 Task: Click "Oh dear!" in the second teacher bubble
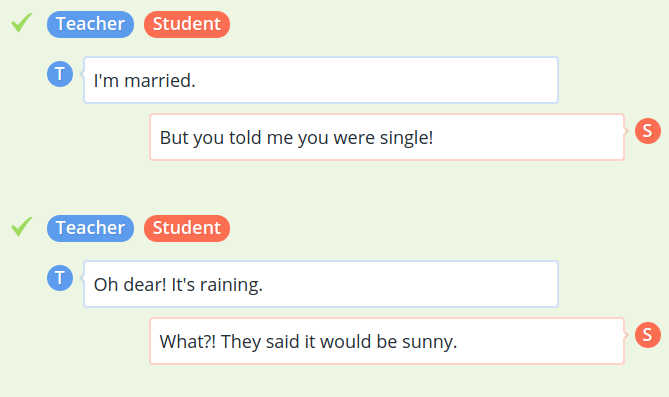[x=130, y=285]
